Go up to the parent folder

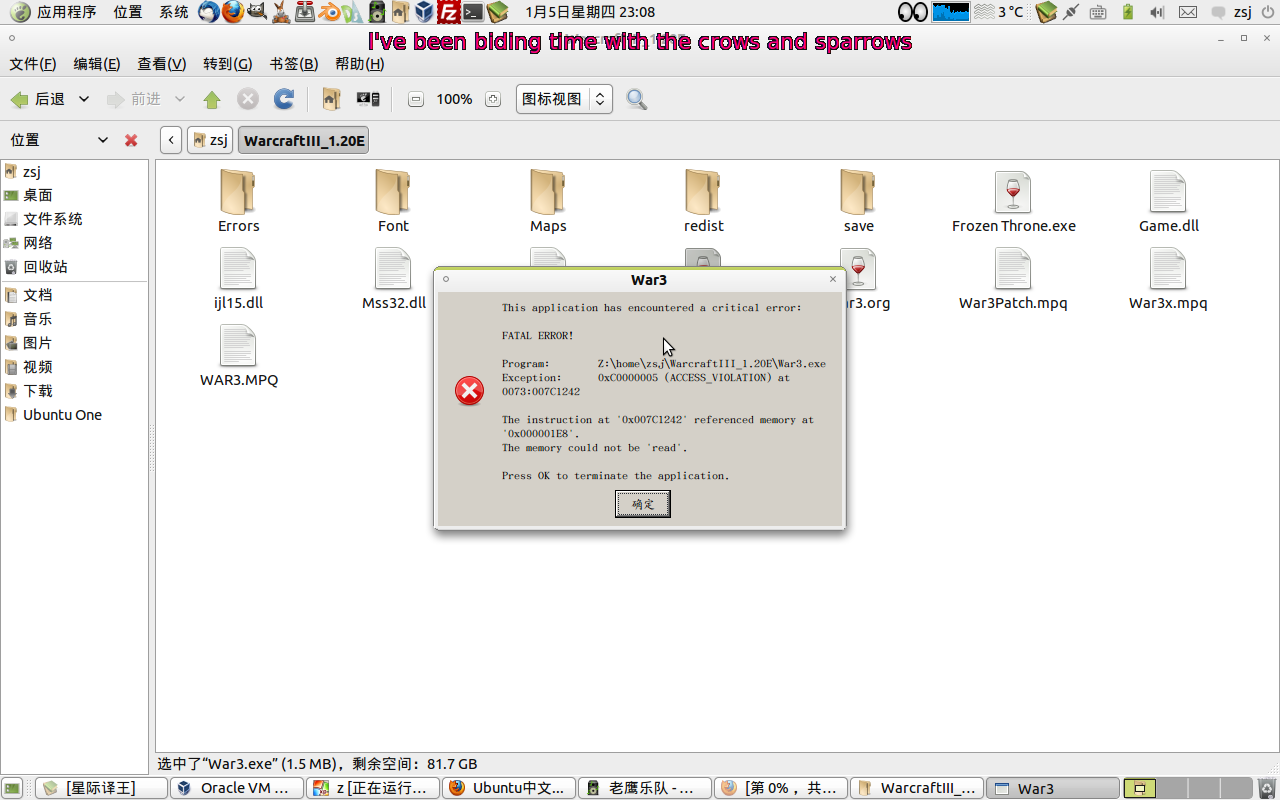click(212, 99)
